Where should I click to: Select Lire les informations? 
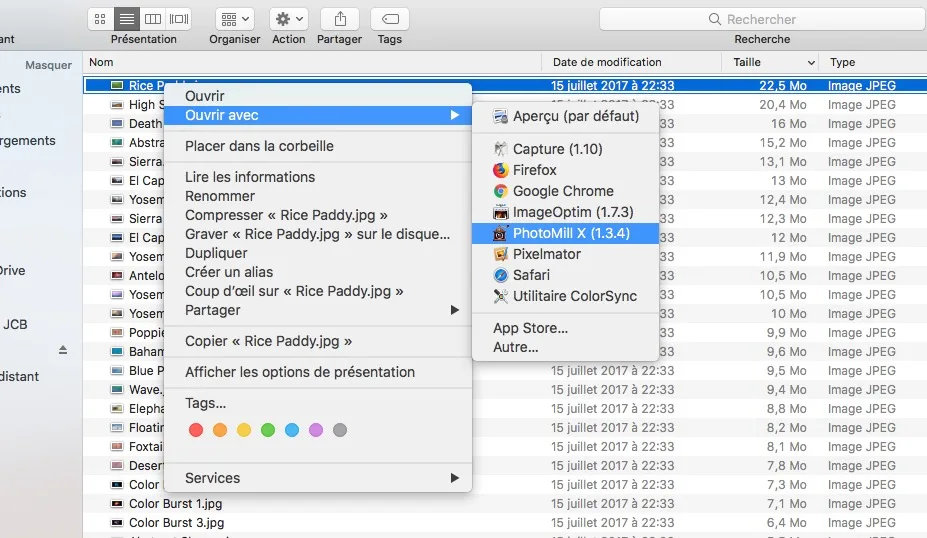pos(318,177)
